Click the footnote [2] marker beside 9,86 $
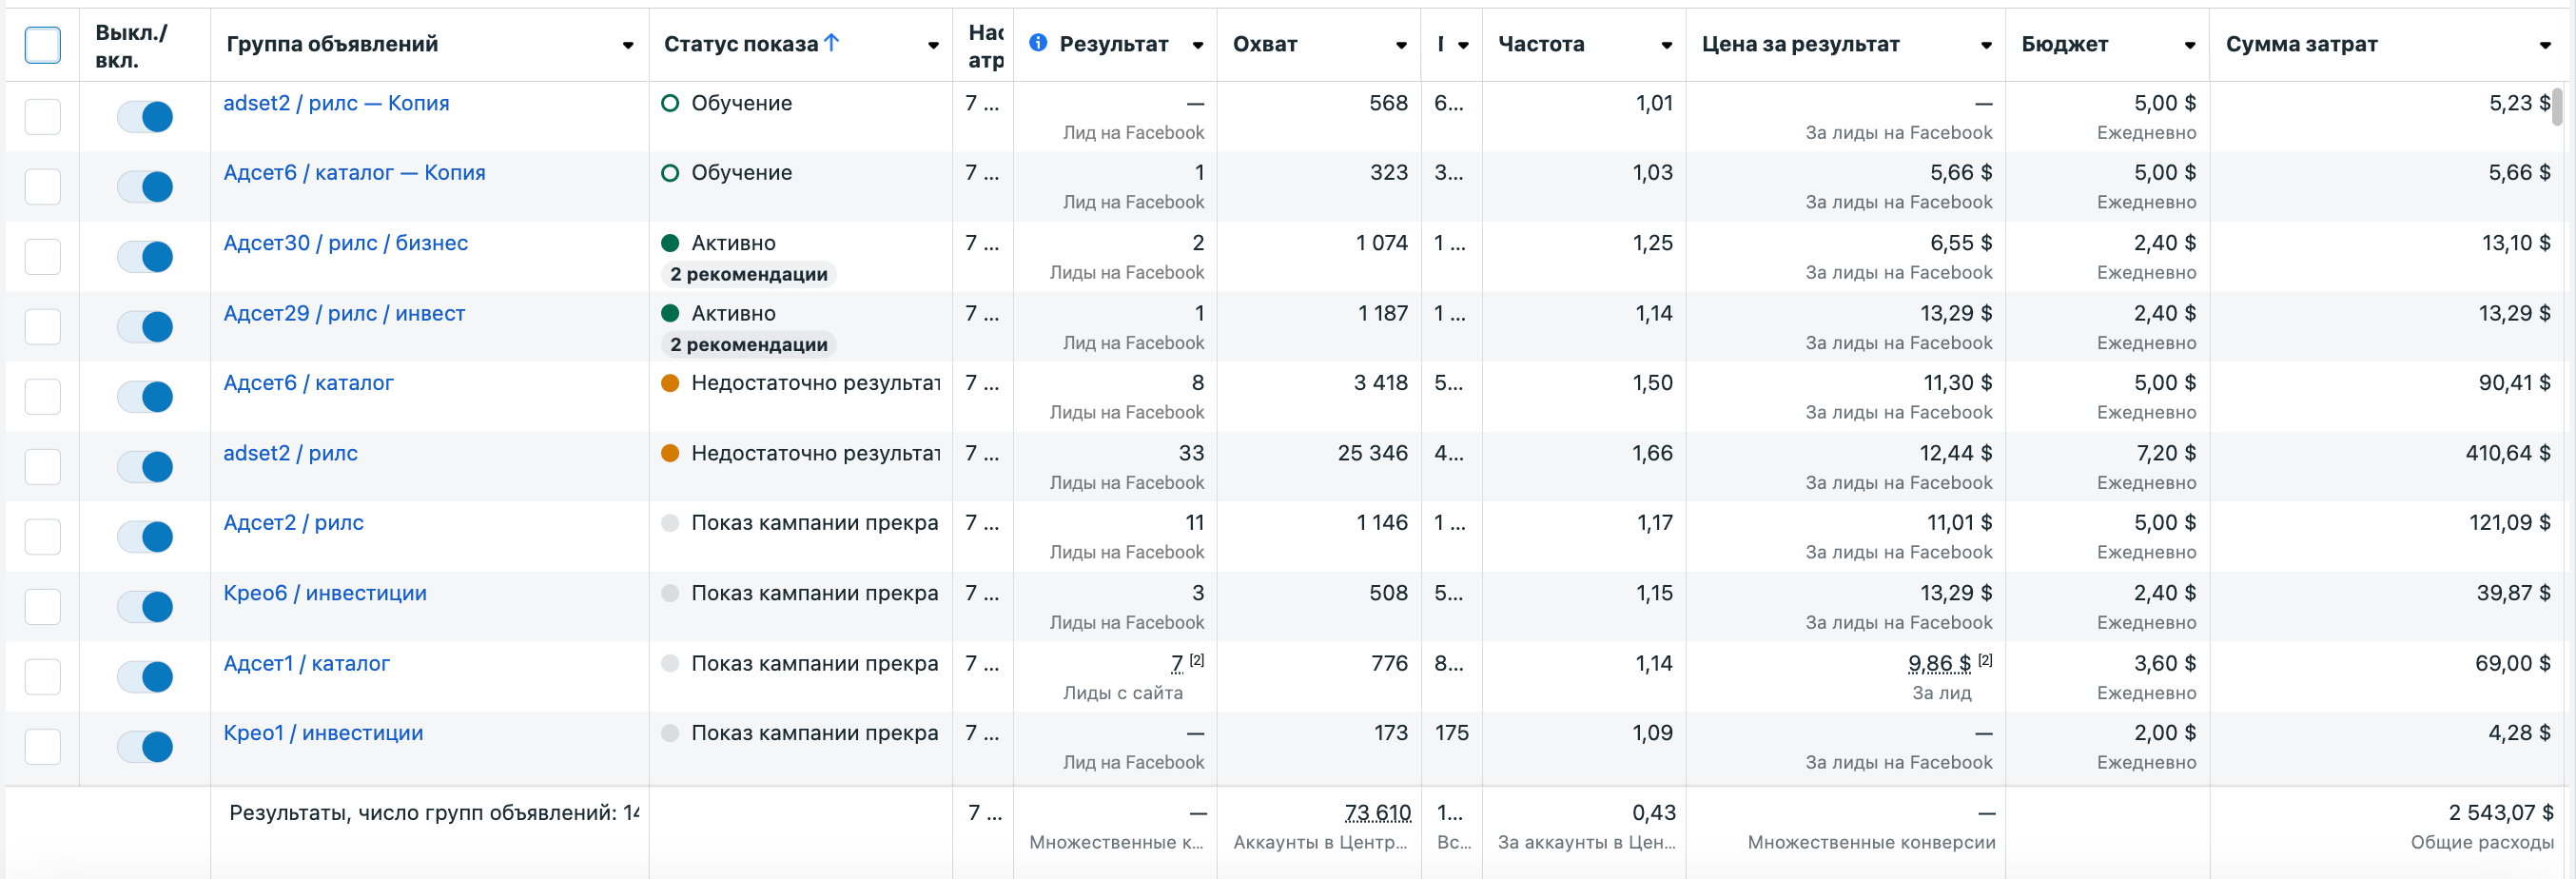This screenshot has height=879, width=2576. tap(1985, 660)
